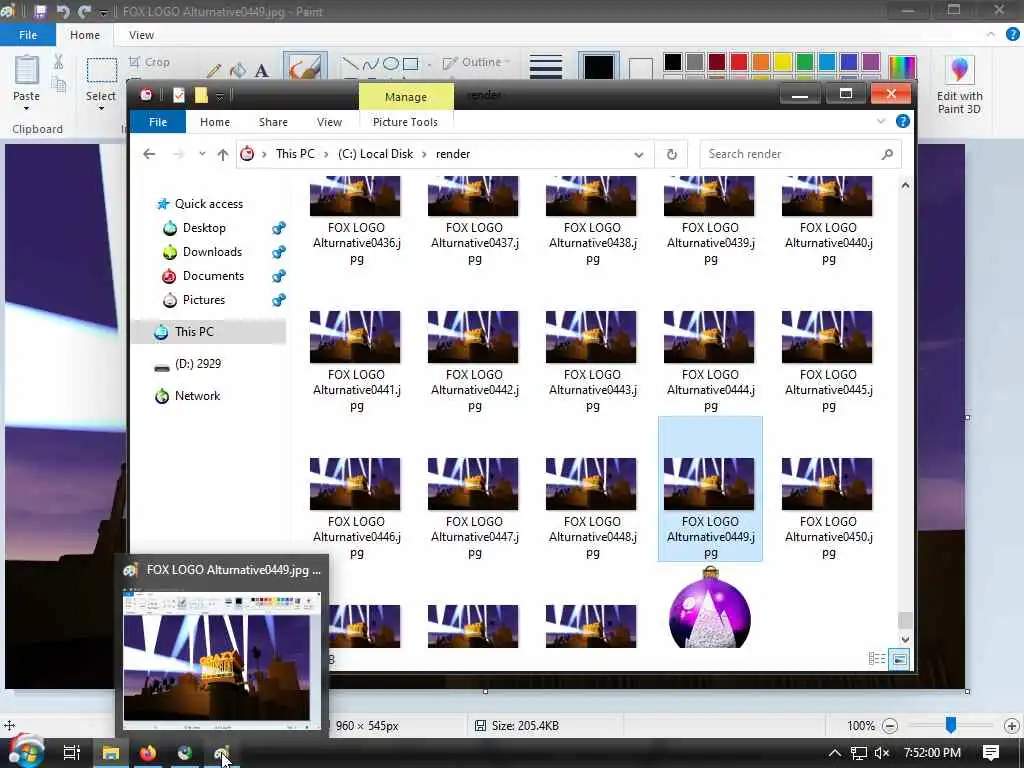
Task: Switch to Details view layout
Action: pos(876,659)
